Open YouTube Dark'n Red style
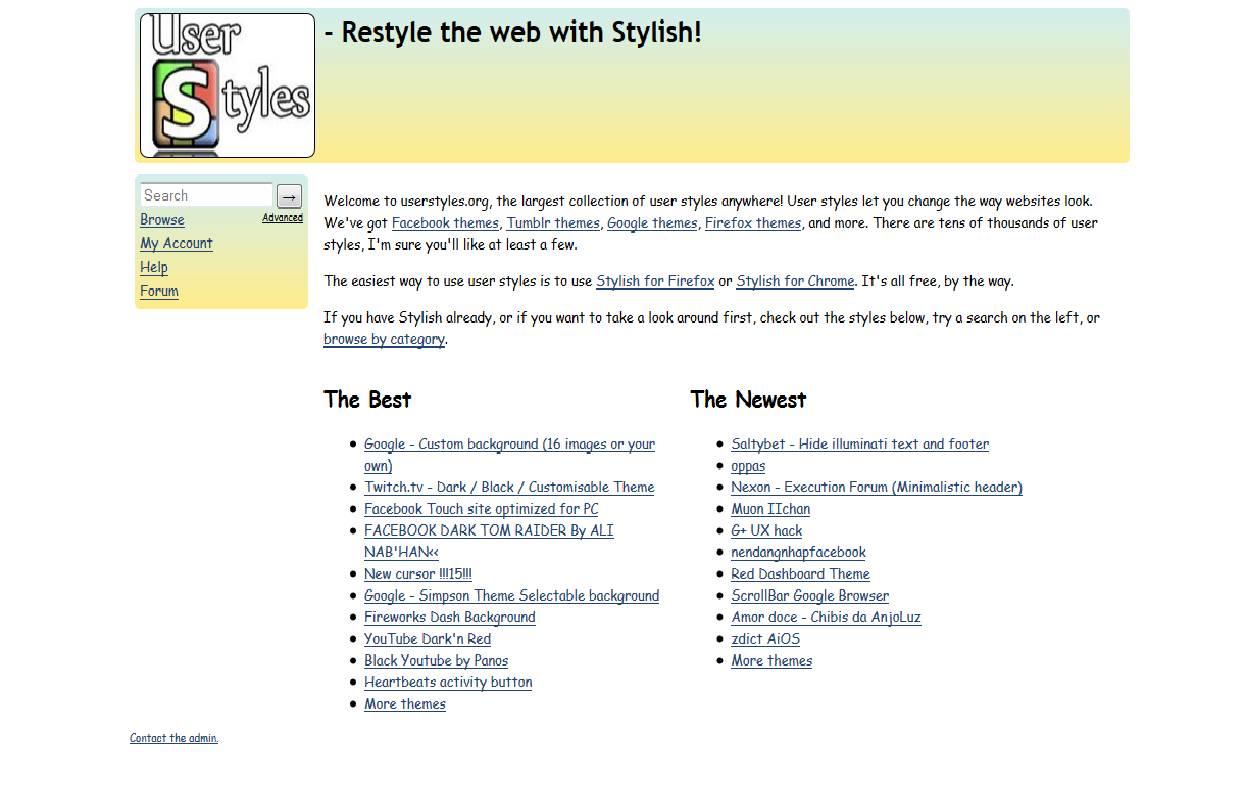 [x=427, y=639]
